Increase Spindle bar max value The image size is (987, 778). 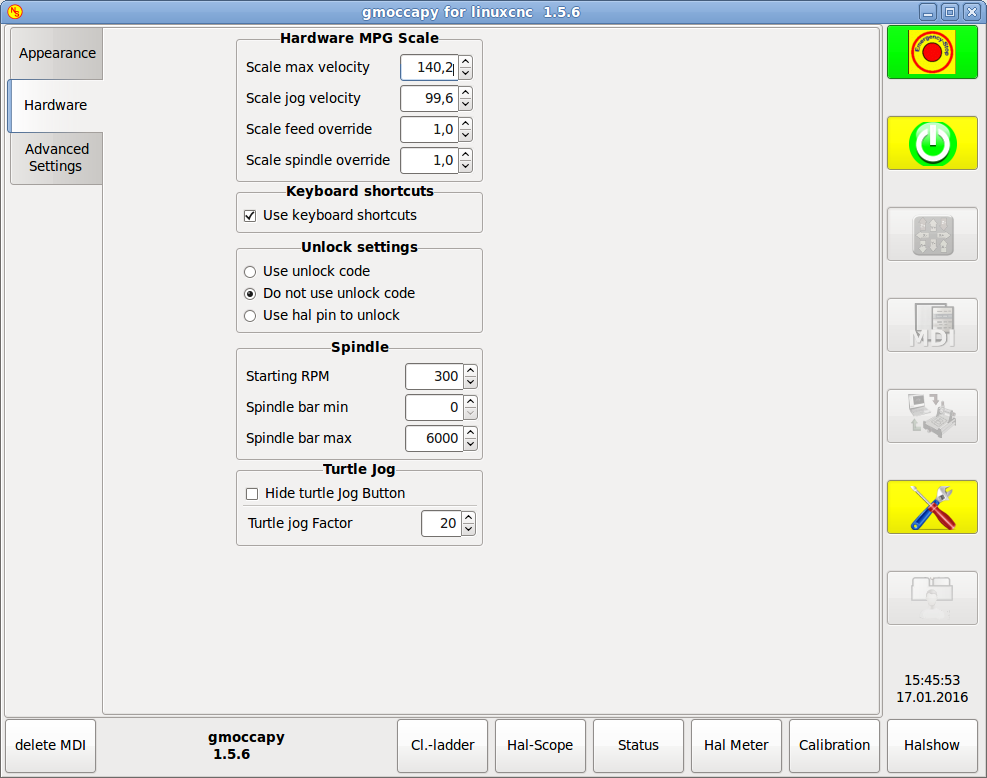pyautogui.click(x=470, y=432)
